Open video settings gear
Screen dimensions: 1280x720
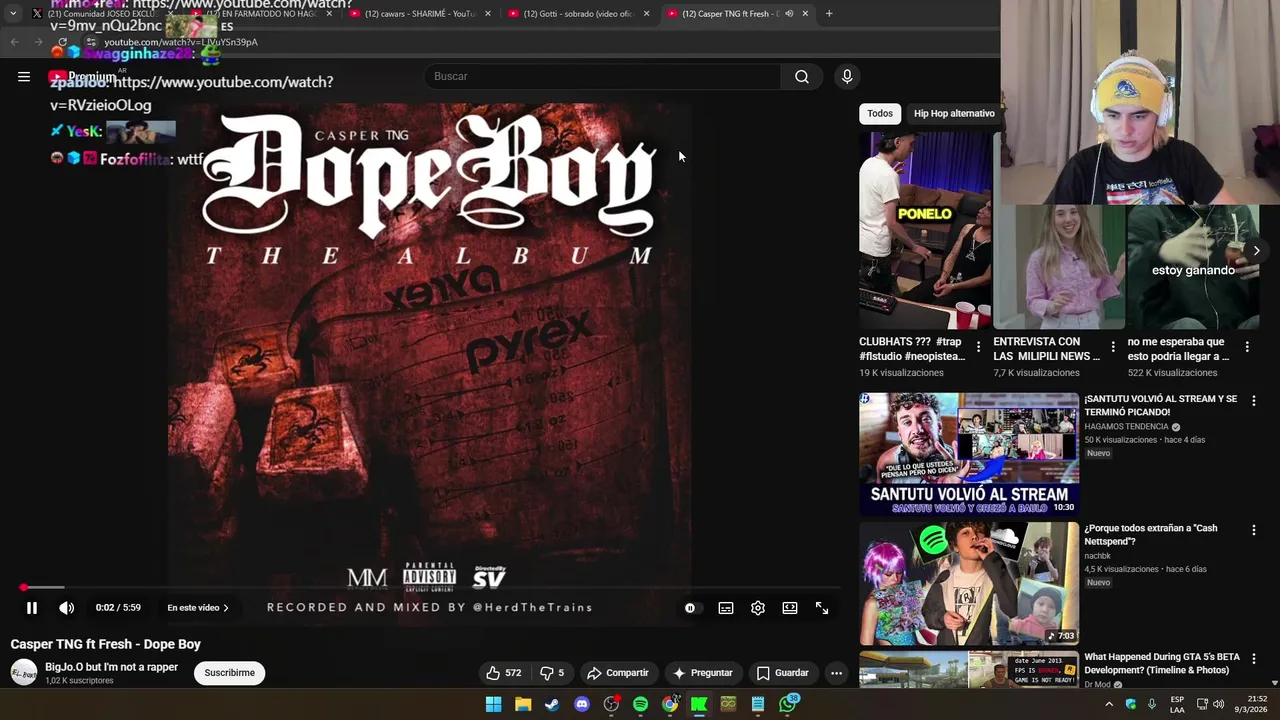coord(758,608)
